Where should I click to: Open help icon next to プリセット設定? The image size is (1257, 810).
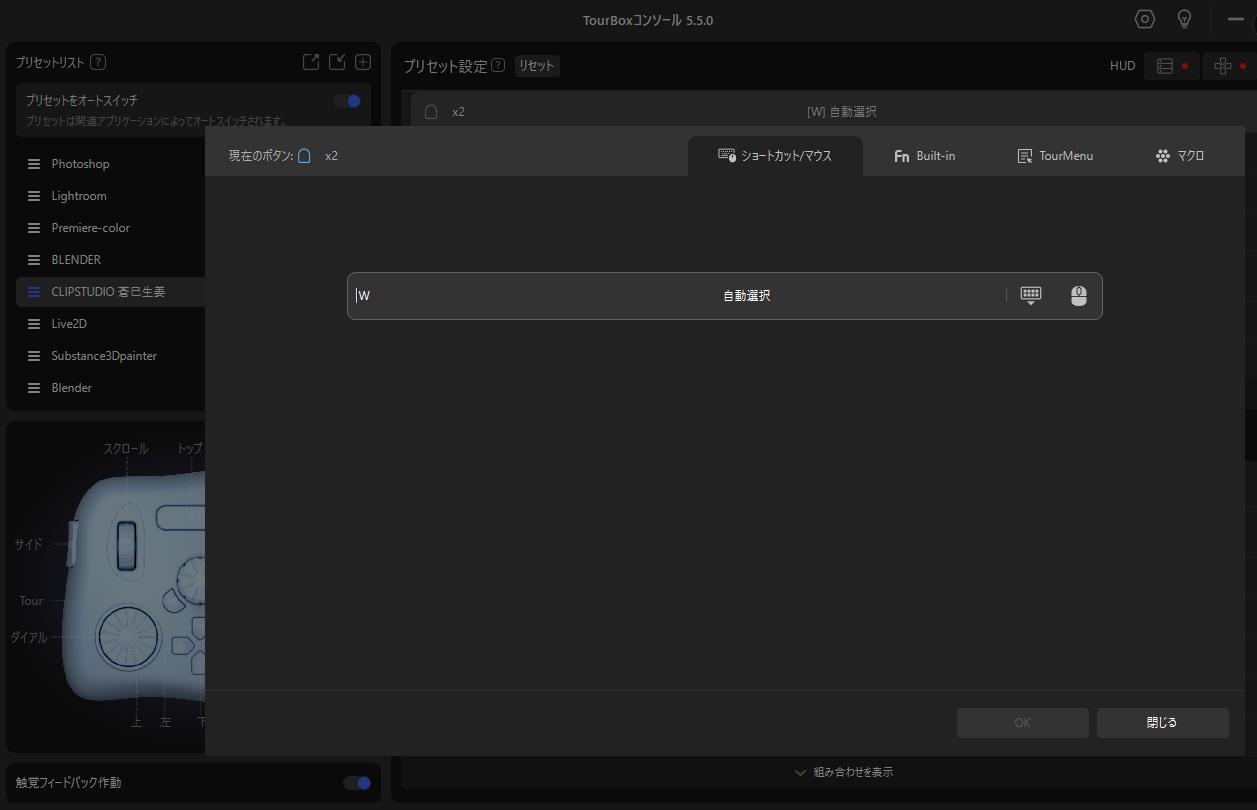[498, 66]
